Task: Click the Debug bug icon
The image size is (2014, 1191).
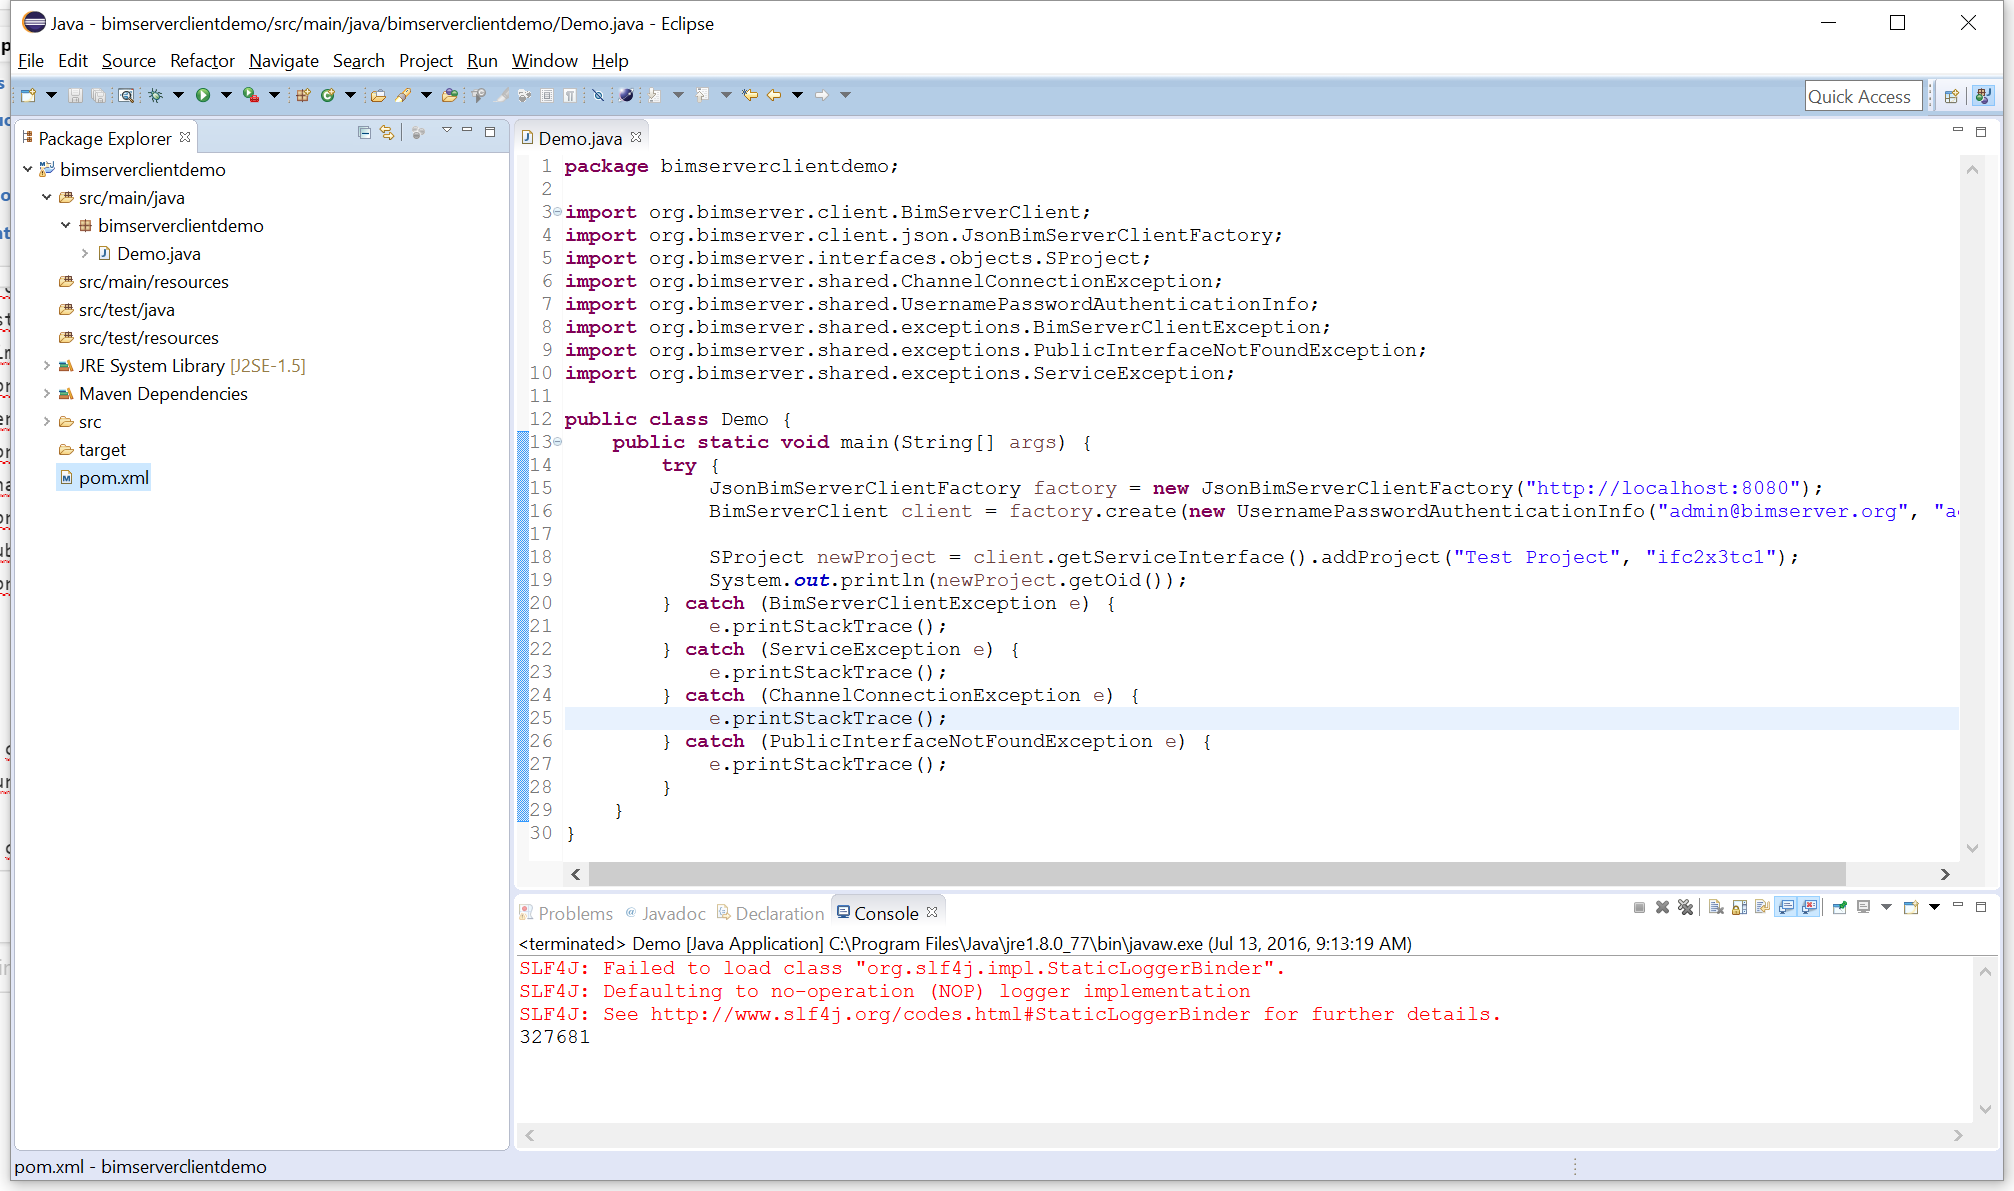Action: (x=155, y=95)
